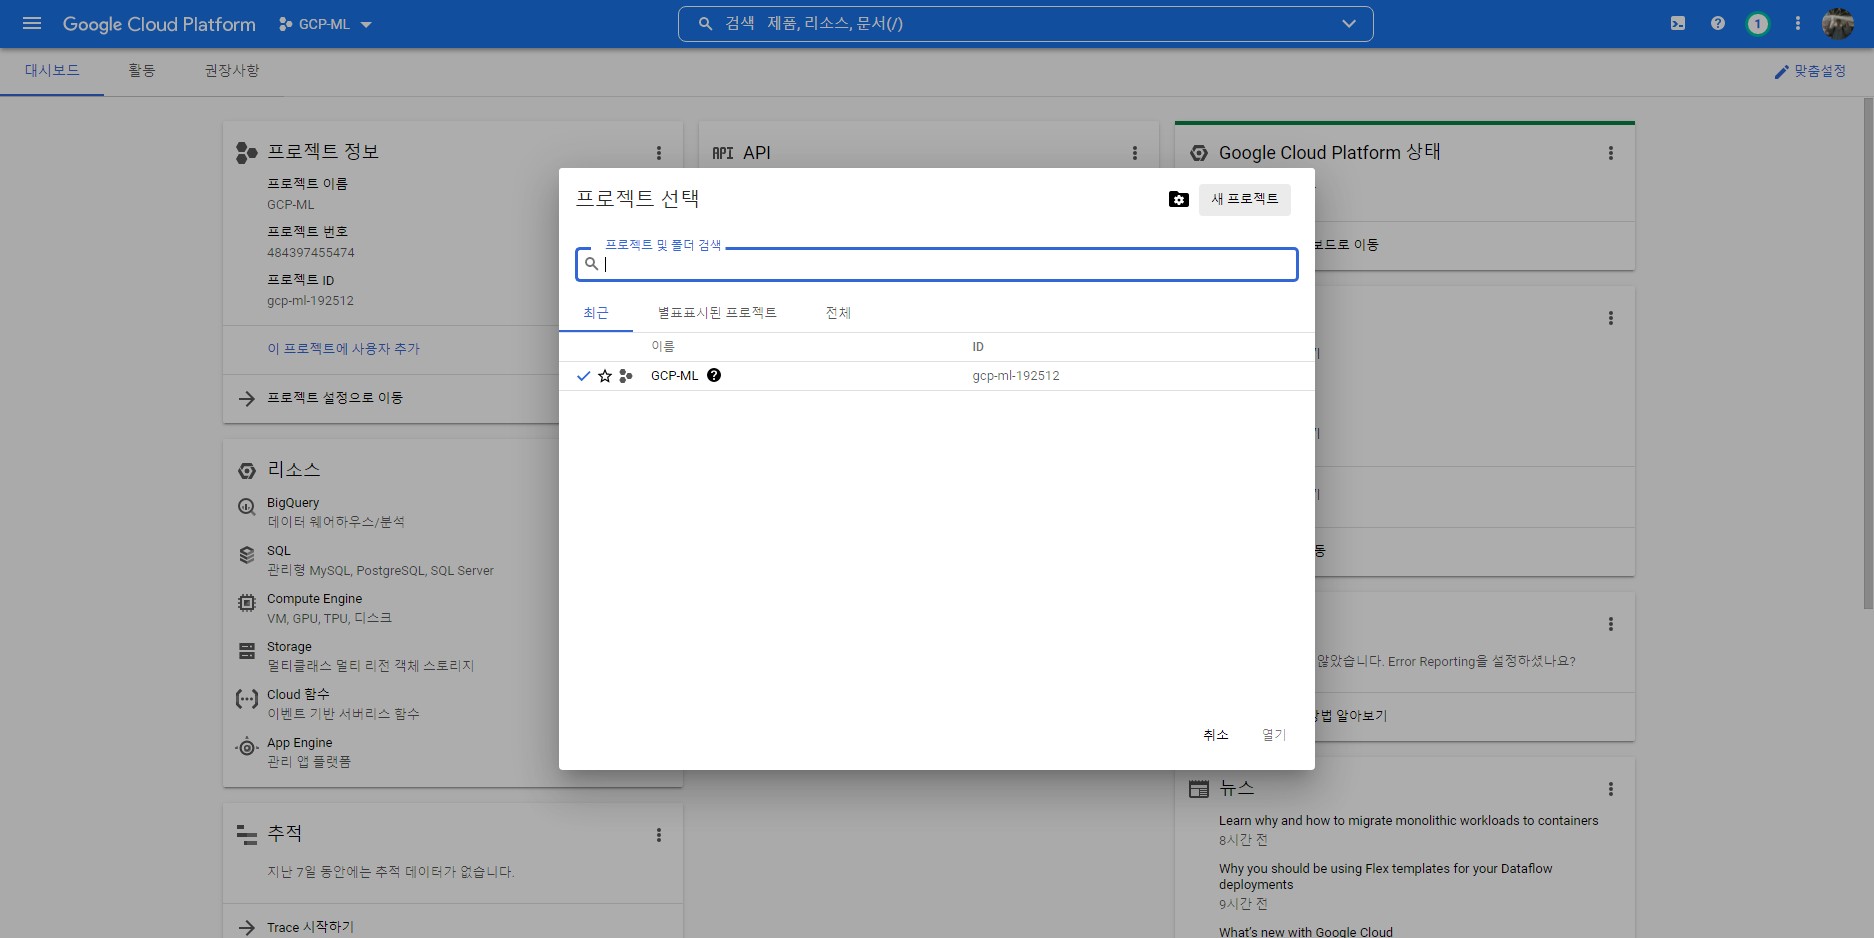The image size is (1874, 938).
Task: Switch to the 활동 tab
Action: [x=142, y=71]
